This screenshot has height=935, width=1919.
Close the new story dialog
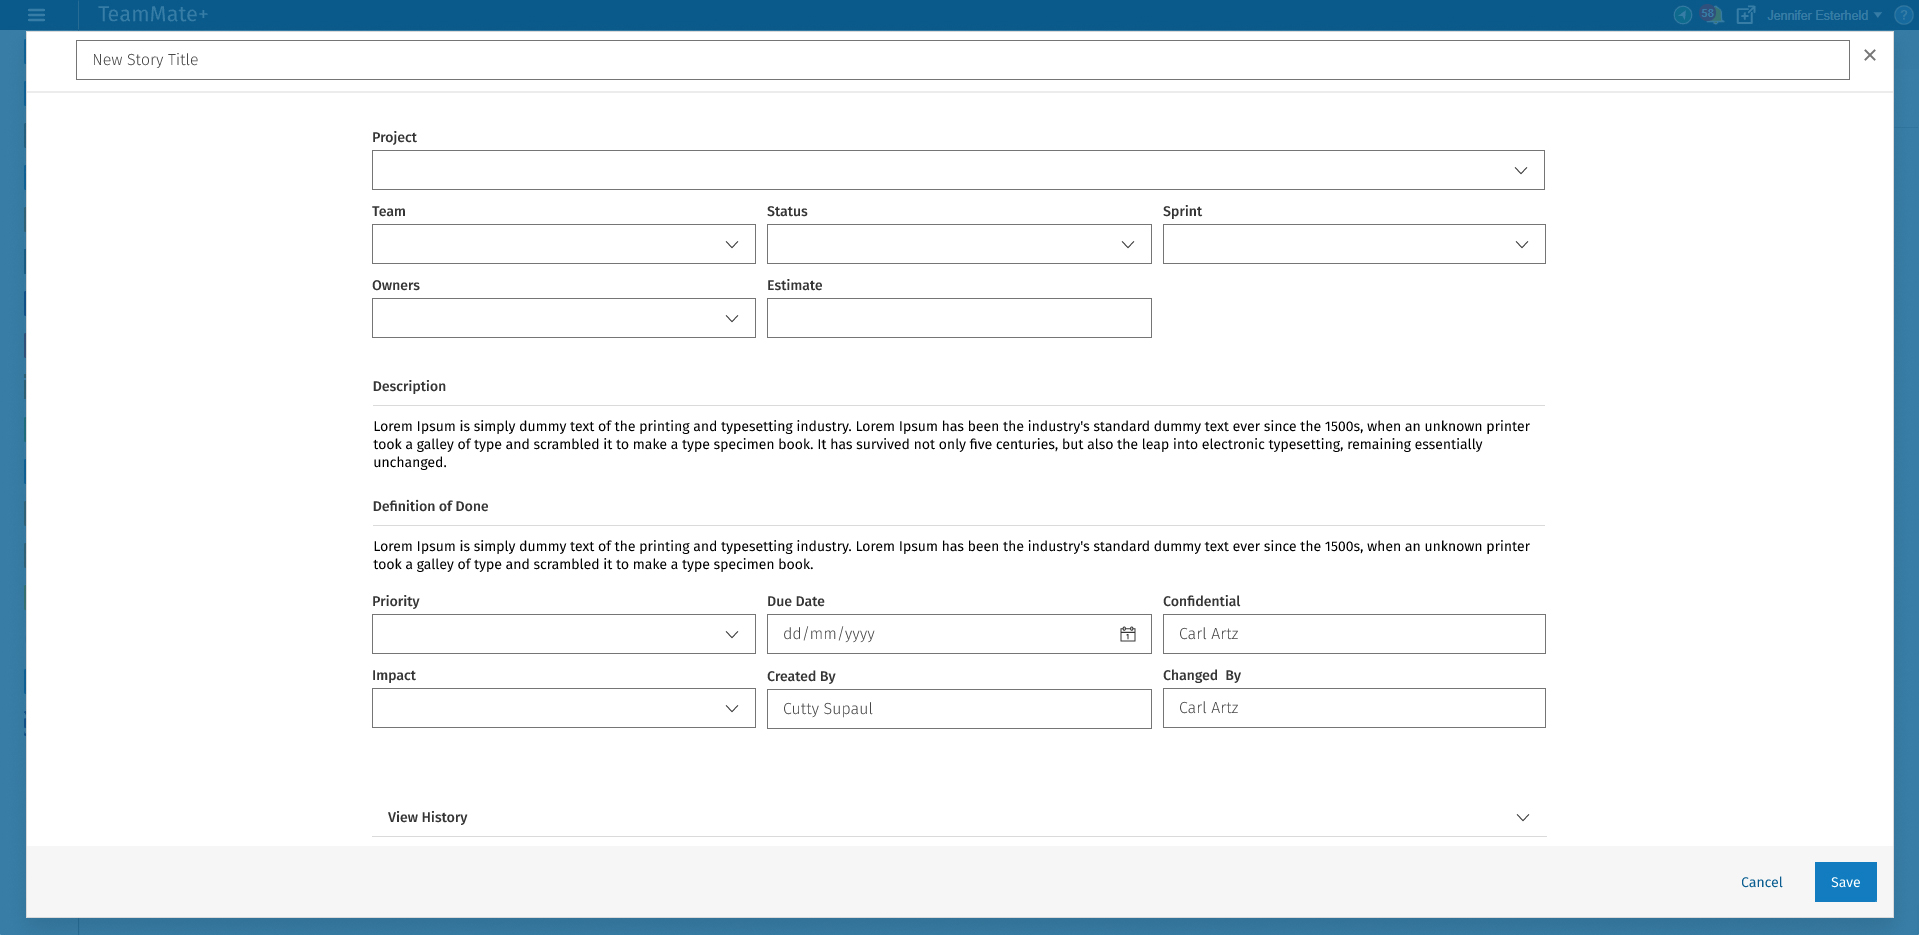[1869, 56]
